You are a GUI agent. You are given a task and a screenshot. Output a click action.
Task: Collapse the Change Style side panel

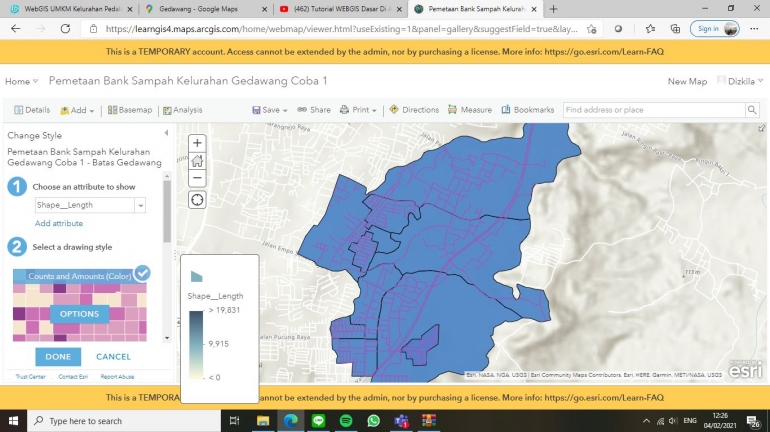tap(167, 134)
